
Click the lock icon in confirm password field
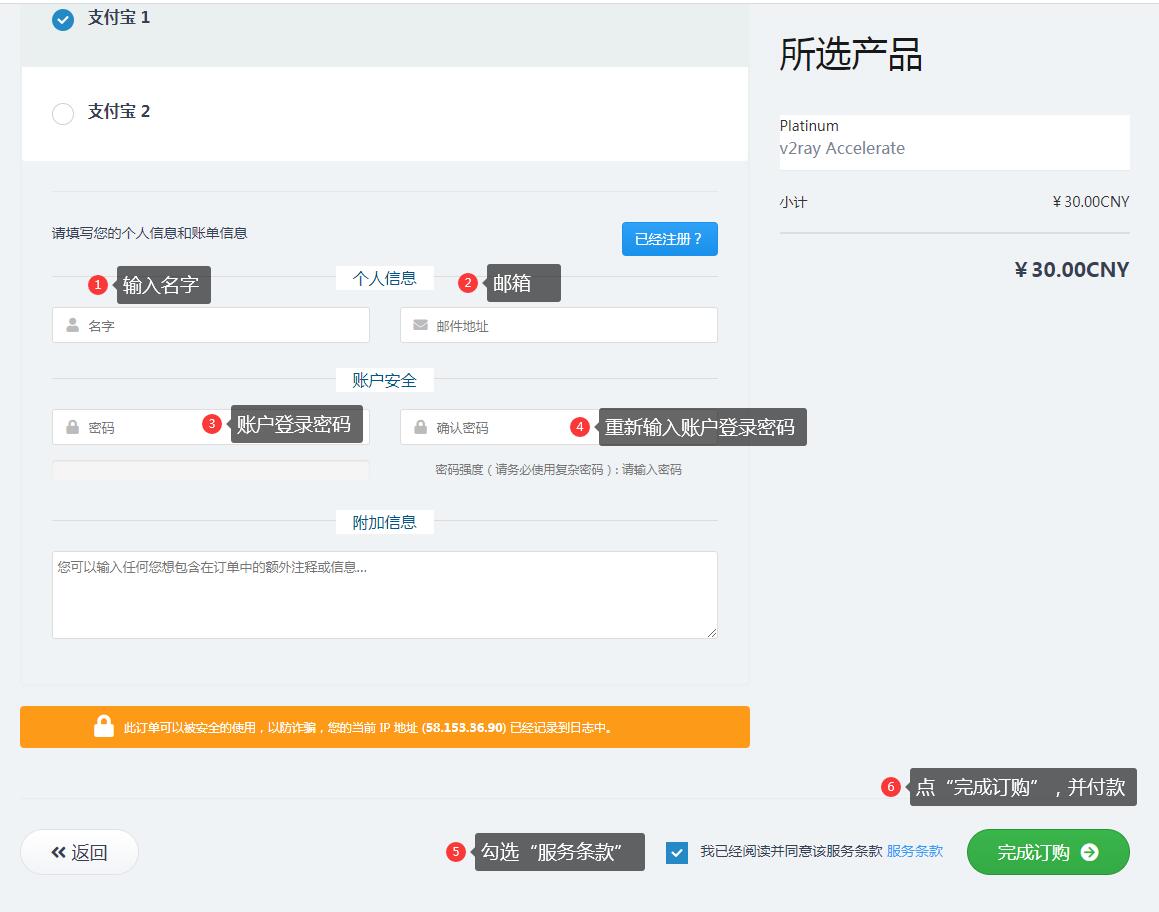pos(420,427)
